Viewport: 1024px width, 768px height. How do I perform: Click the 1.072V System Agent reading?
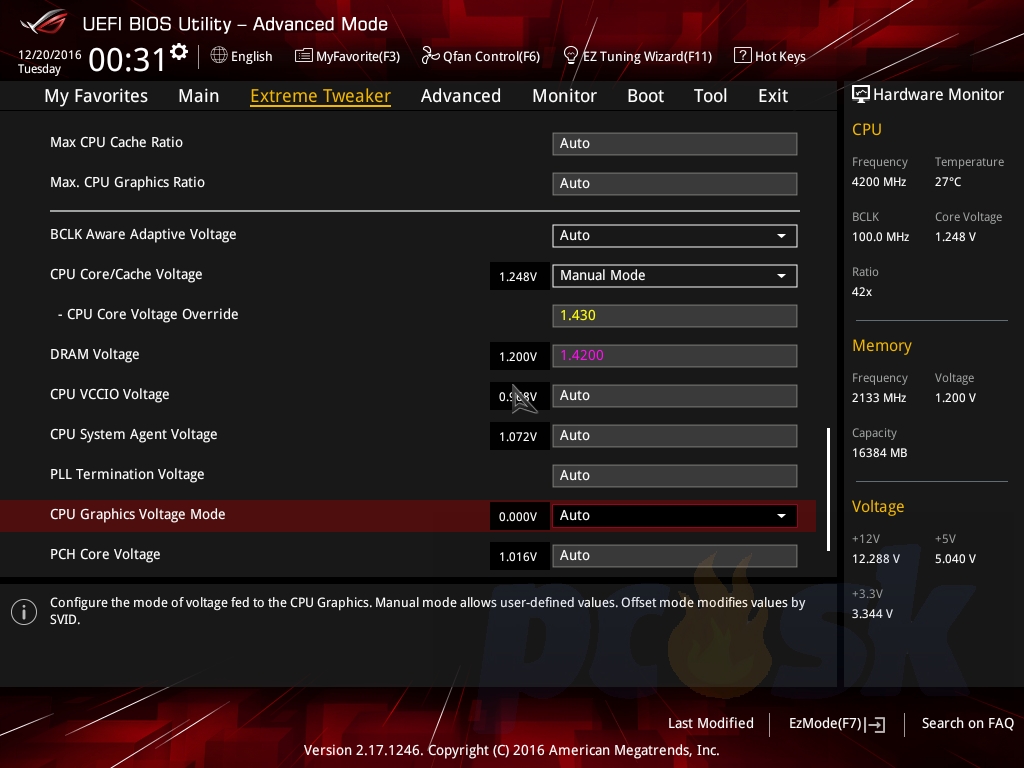pyautogui.click(x=519, y=436)
